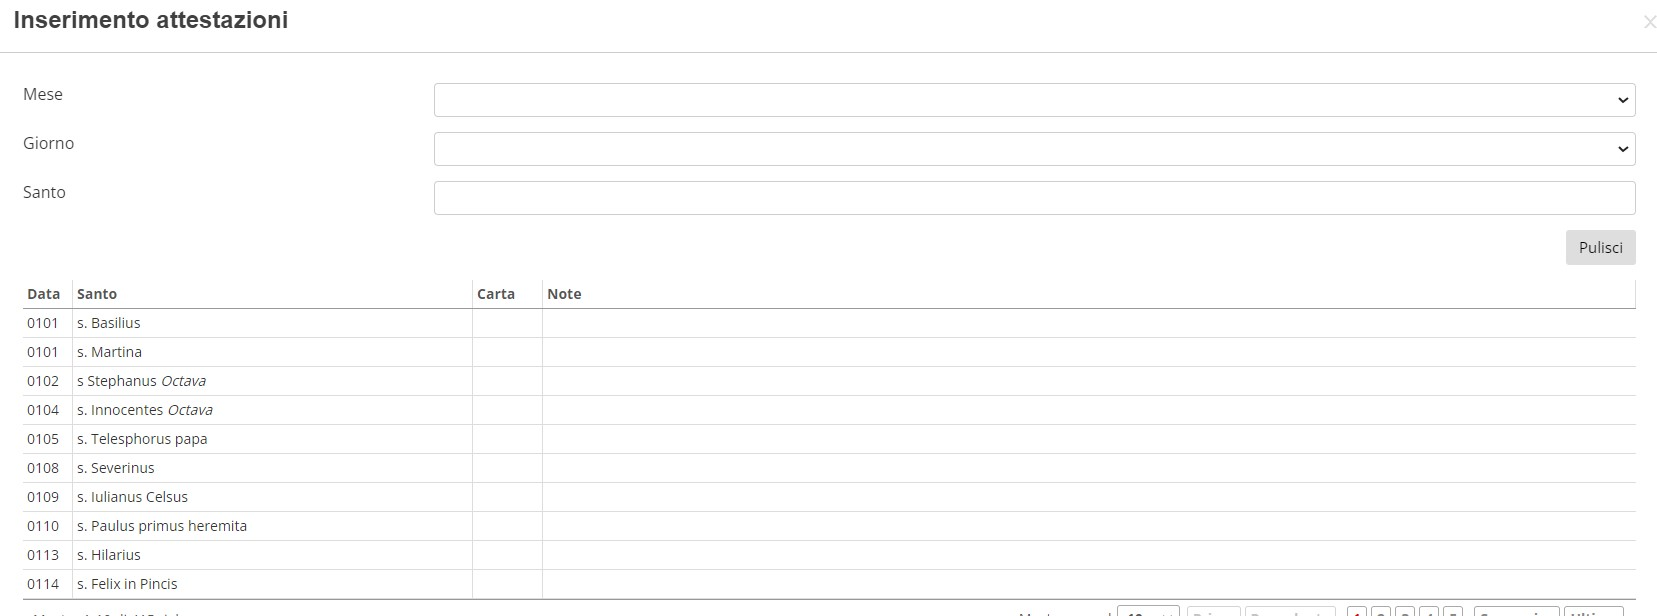1657x616 pixels.
Task: Select the s Stephanus Octava row
Action: point(830,381)
